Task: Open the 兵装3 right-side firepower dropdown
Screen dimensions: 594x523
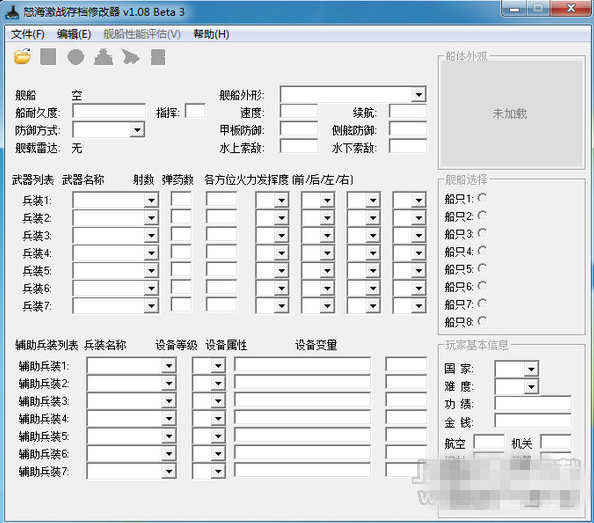Action: [419, 235]
